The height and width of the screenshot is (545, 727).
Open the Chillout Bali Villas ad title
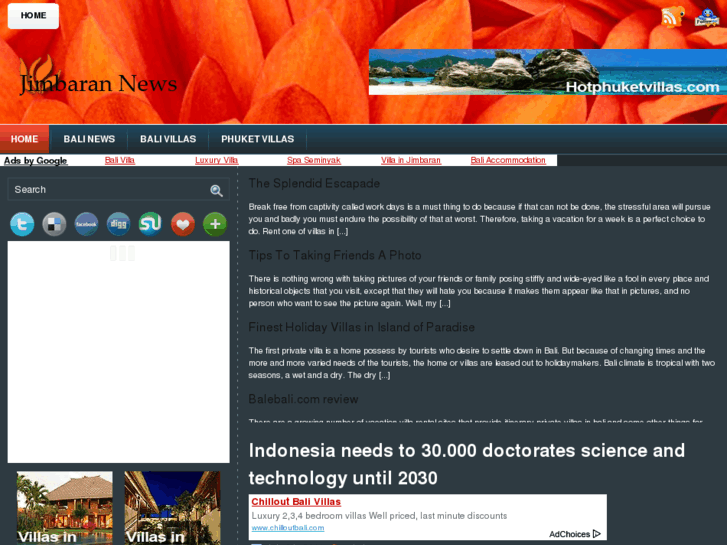296,502
